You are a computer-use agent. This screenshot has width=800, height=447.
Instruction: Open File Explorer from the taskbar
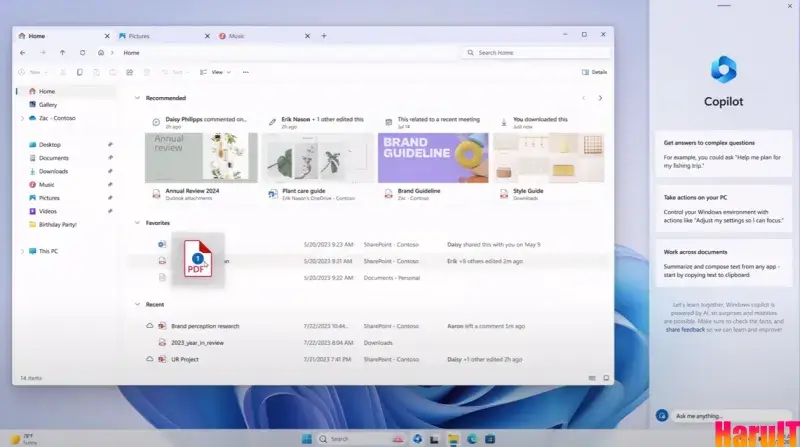pos(453,439)
